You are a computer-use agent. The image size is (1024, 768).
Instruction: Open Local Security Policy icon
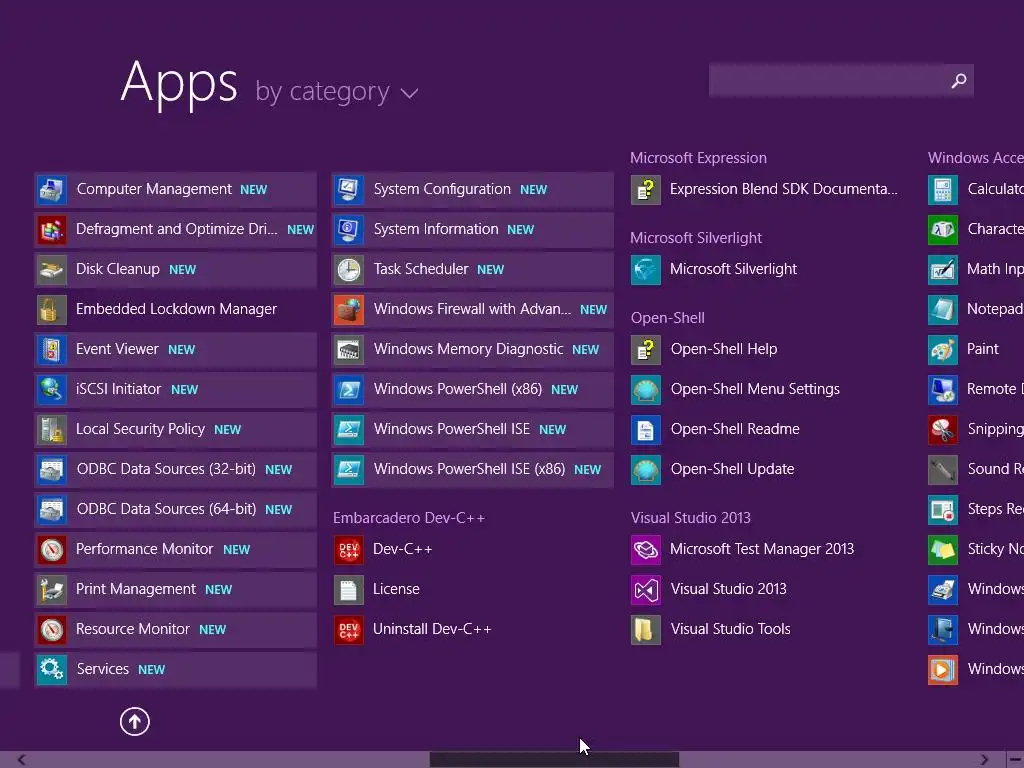pos(52,430)
